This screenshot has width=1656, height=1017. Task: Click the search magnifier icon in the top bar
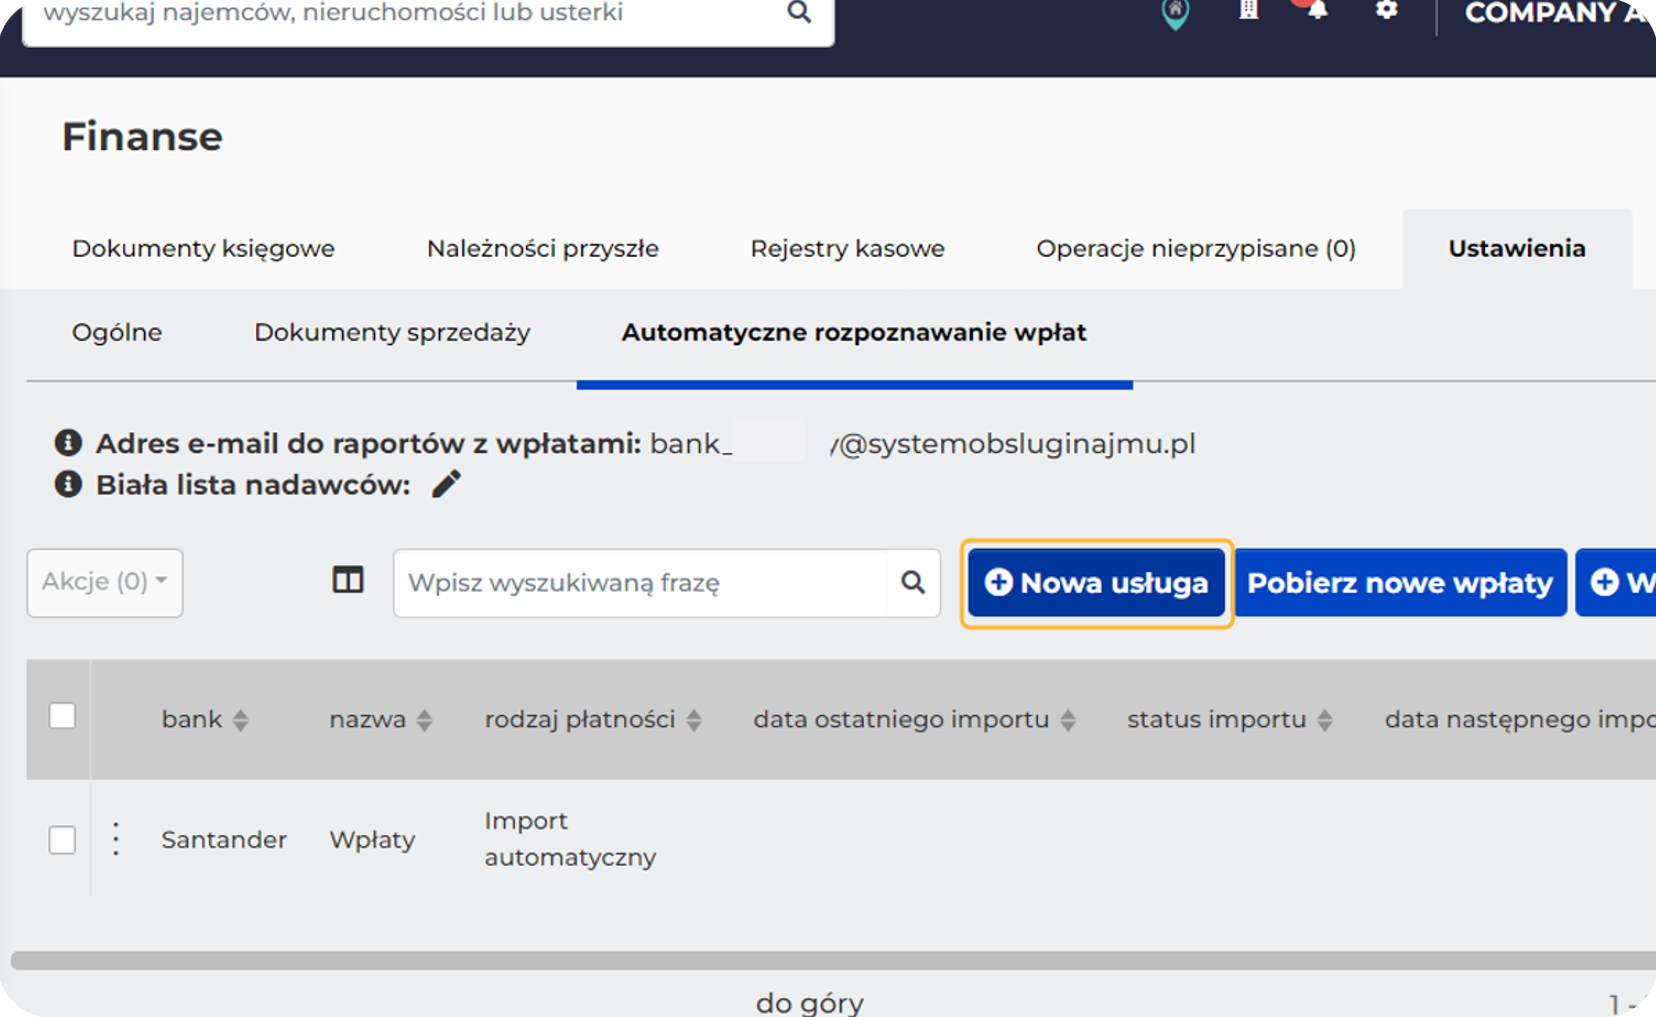click(x=799, y=12)
